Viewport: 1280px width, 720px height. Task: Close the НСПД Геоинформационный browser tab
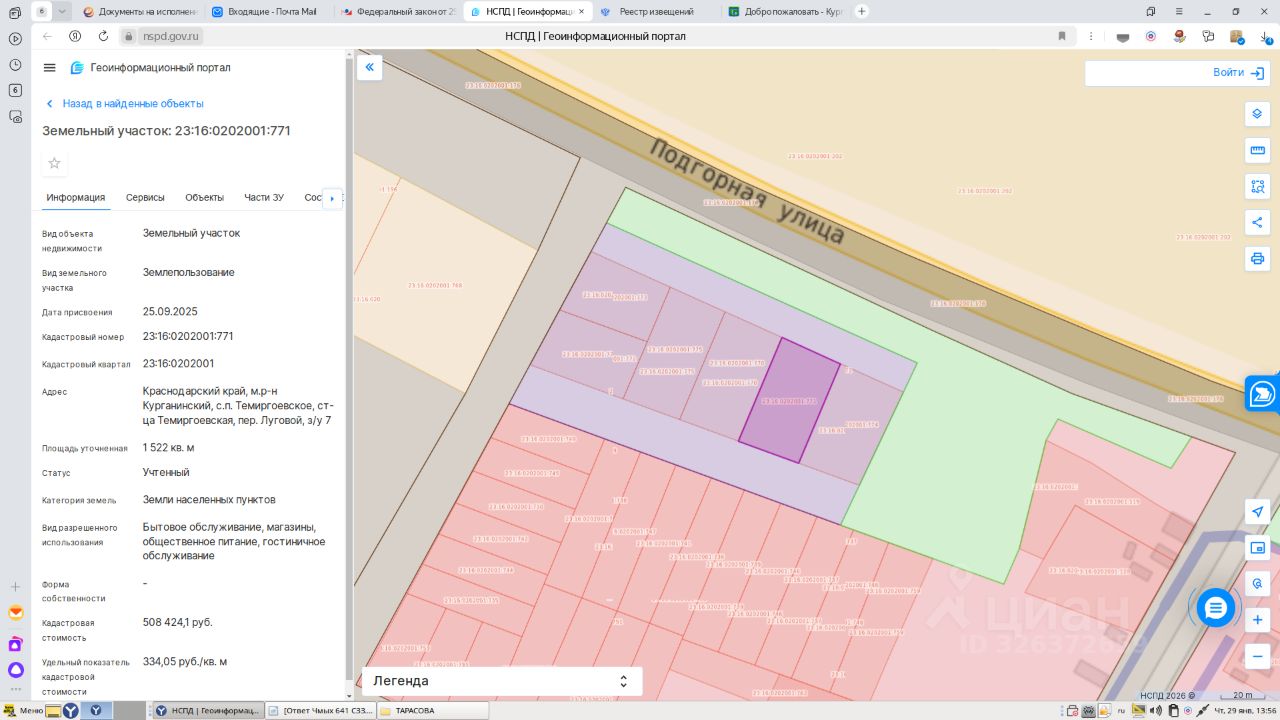coord(583,11)
